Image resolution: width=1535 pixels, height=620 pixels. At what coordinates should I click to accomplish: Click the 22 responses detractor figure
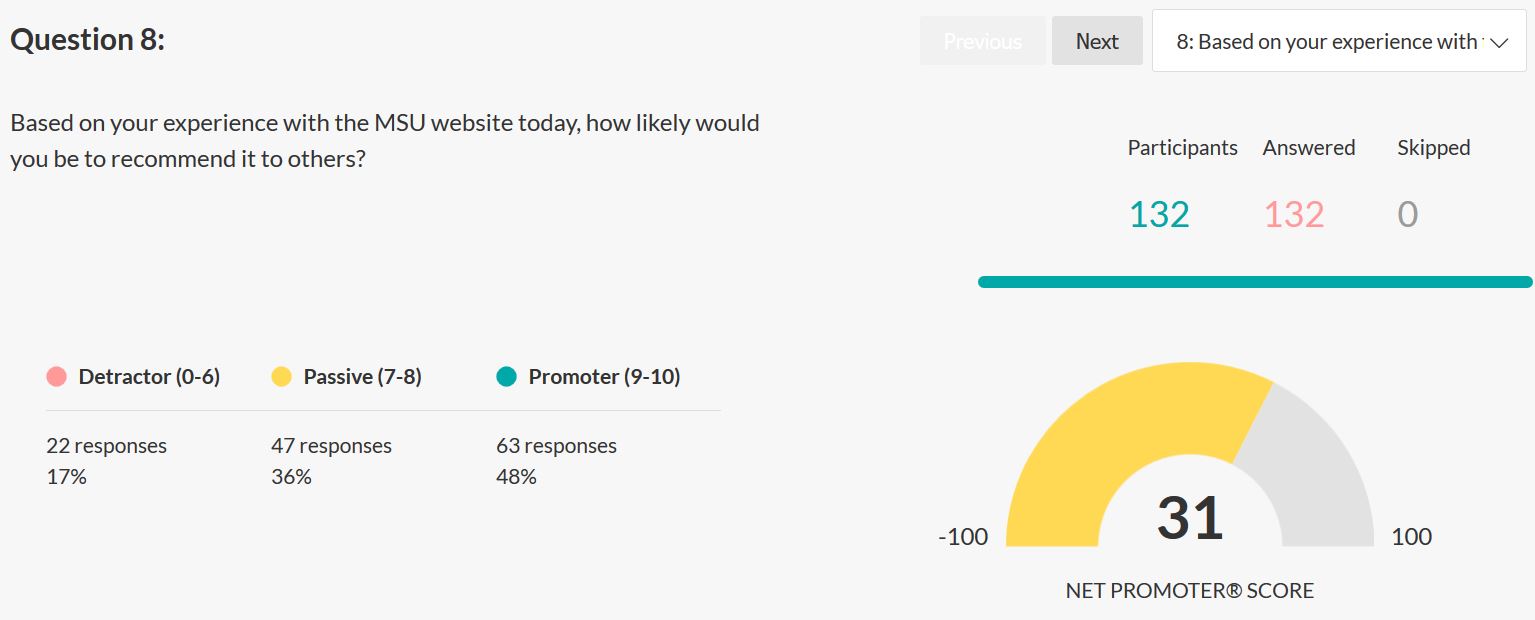(106, 446)
